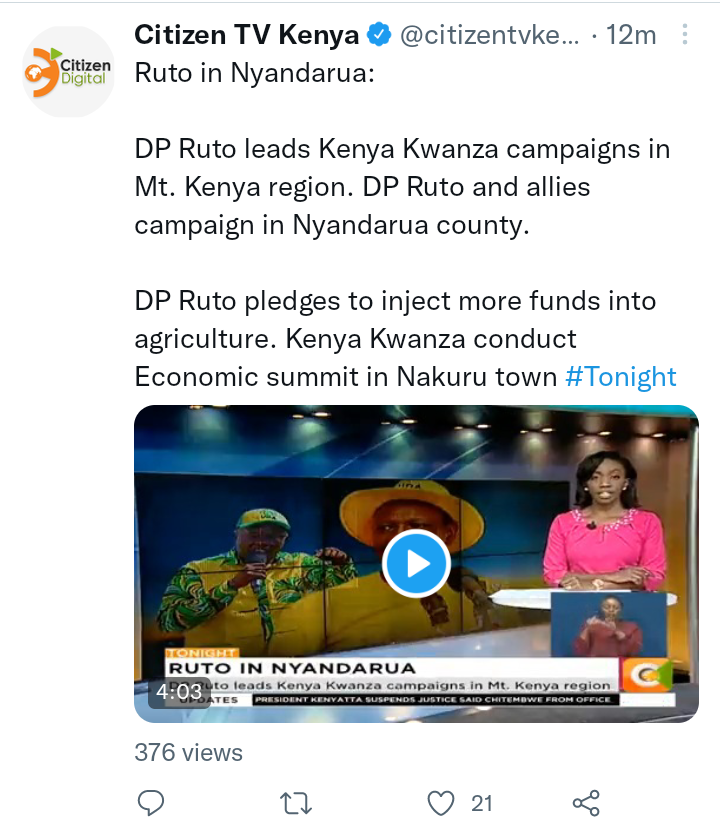Click the blue verified badge
The width and height of the screenshot is (720, 836).
click(x=379, y=35)
